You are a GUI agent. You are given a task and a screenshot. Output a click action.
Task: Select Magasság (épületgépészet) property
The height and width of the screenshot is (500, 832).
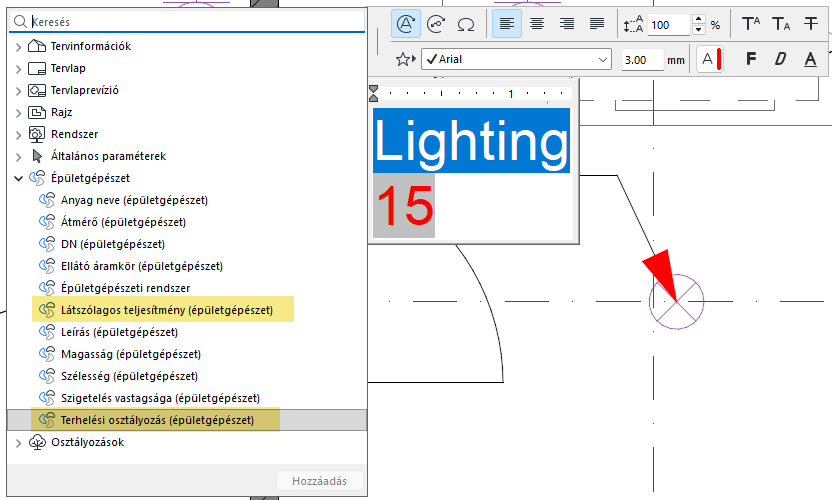point(131,354)
